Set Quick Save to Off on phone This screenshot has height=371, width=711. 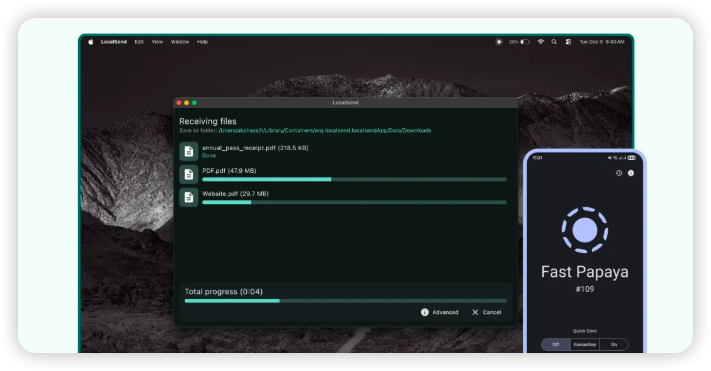[556, 345]
